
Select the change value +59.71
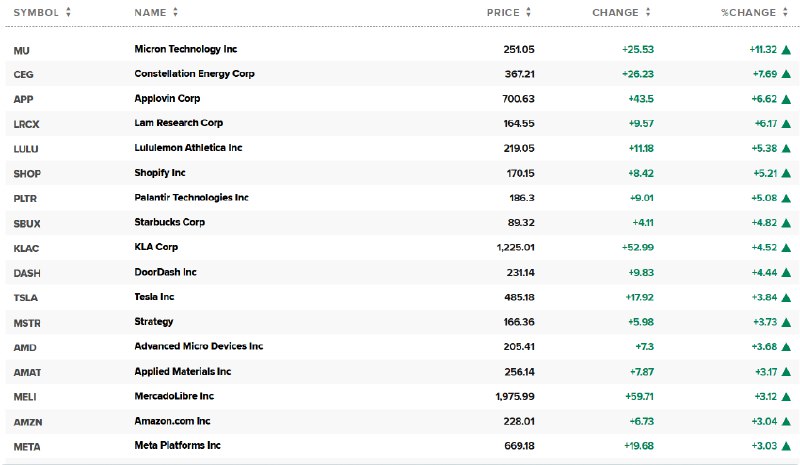coord(639,397)
